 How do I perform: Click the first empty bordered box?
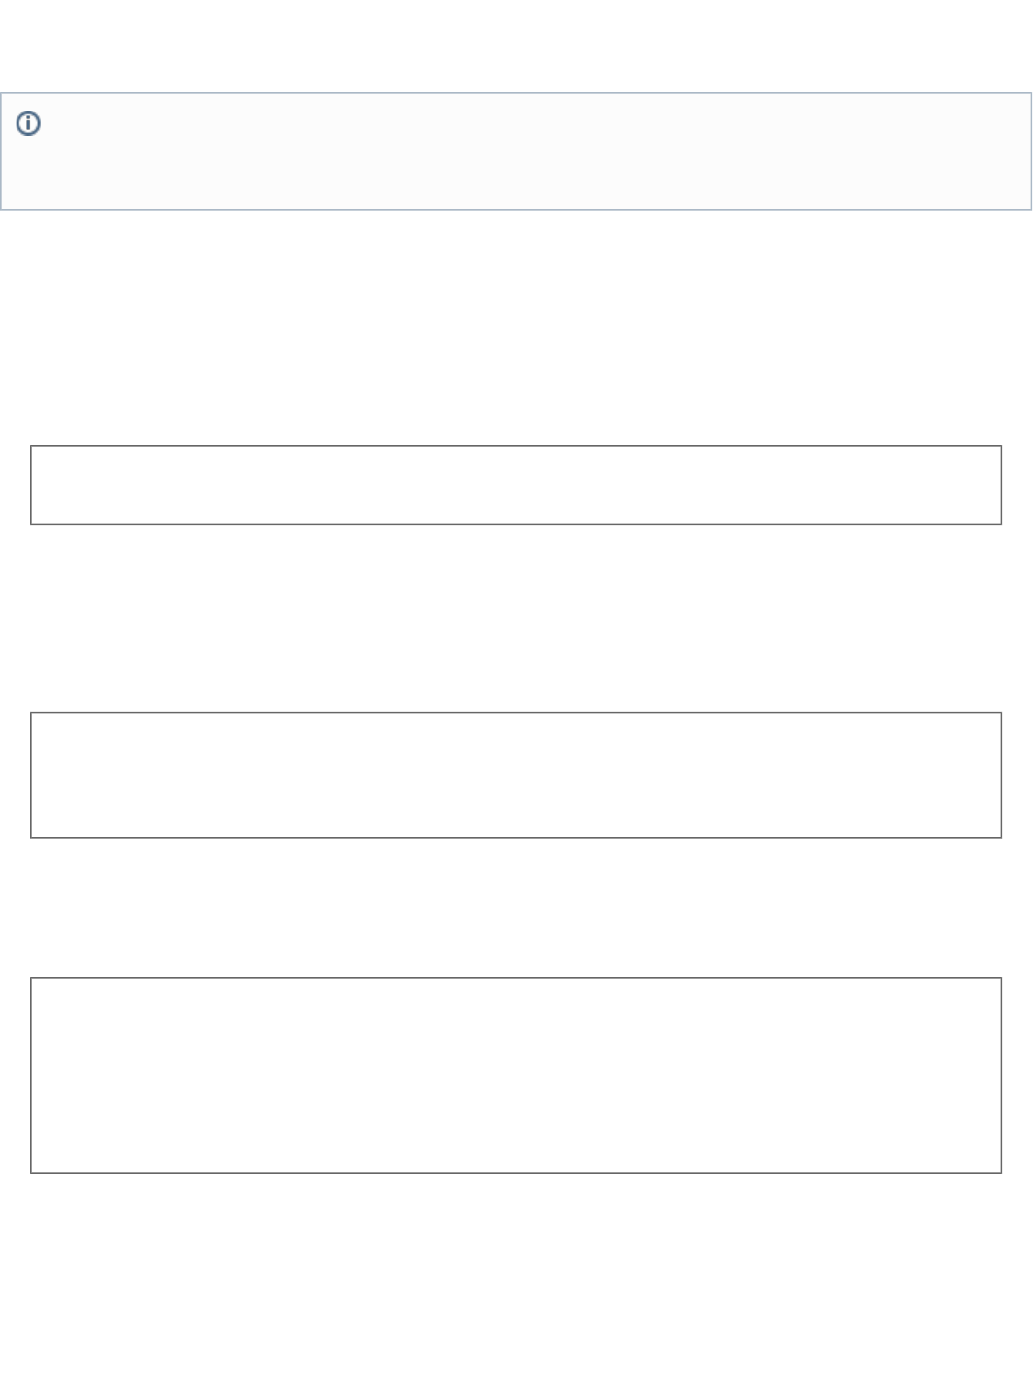(516, 485)
